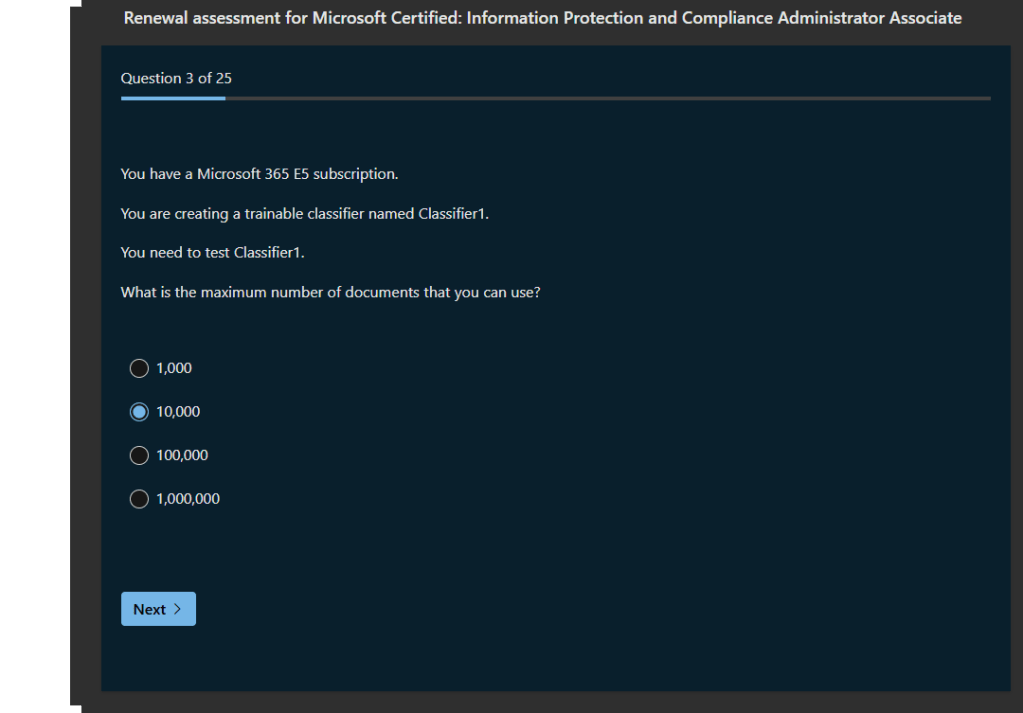
Task: Click the Microsoft 365 E5 subscription sentence
Action: pyautogui.click(x=259, y=174)
